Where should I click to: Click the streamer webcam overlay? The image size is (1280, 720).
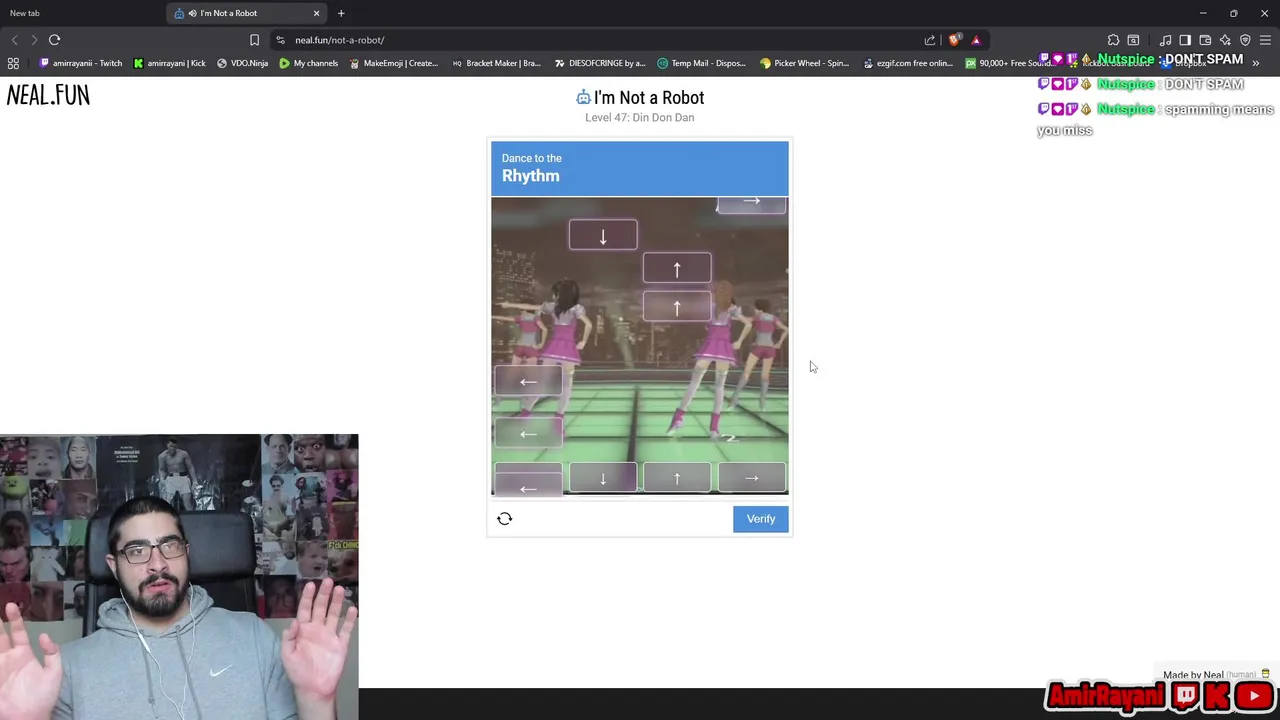[x=179, y=577]
